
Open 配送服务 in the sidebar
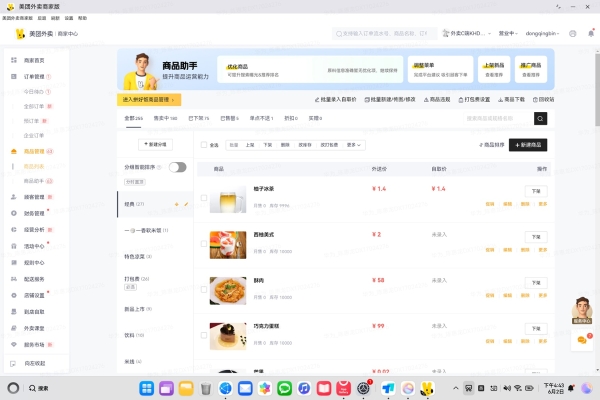coord(34,279)
